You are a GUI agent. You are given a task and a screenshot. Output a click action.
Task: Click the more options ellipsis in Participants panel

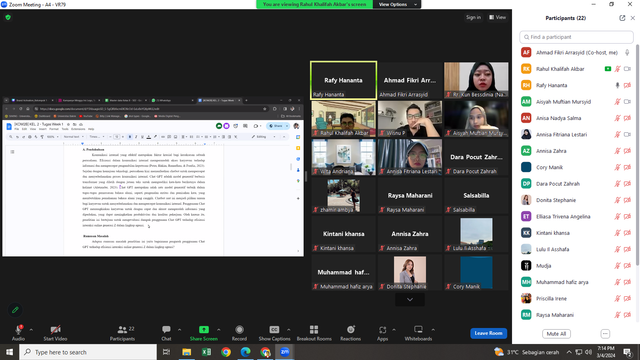pyautogui.click(x=605, y=334)
